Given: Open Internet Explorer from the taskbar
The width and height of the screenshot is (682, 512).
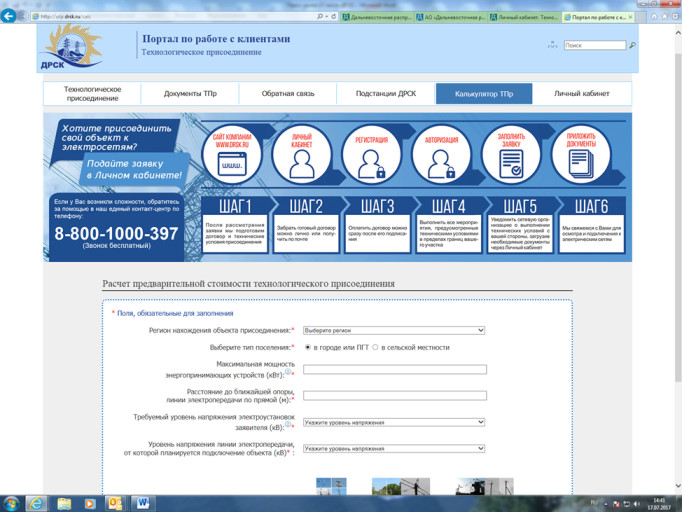Looking at the screenshot, I should tap(37, 503).
